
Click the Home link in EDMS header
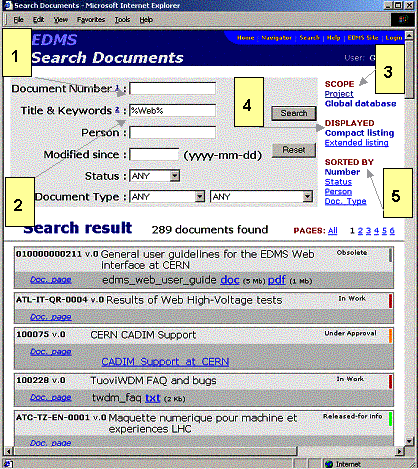click(x=245, y=38)
